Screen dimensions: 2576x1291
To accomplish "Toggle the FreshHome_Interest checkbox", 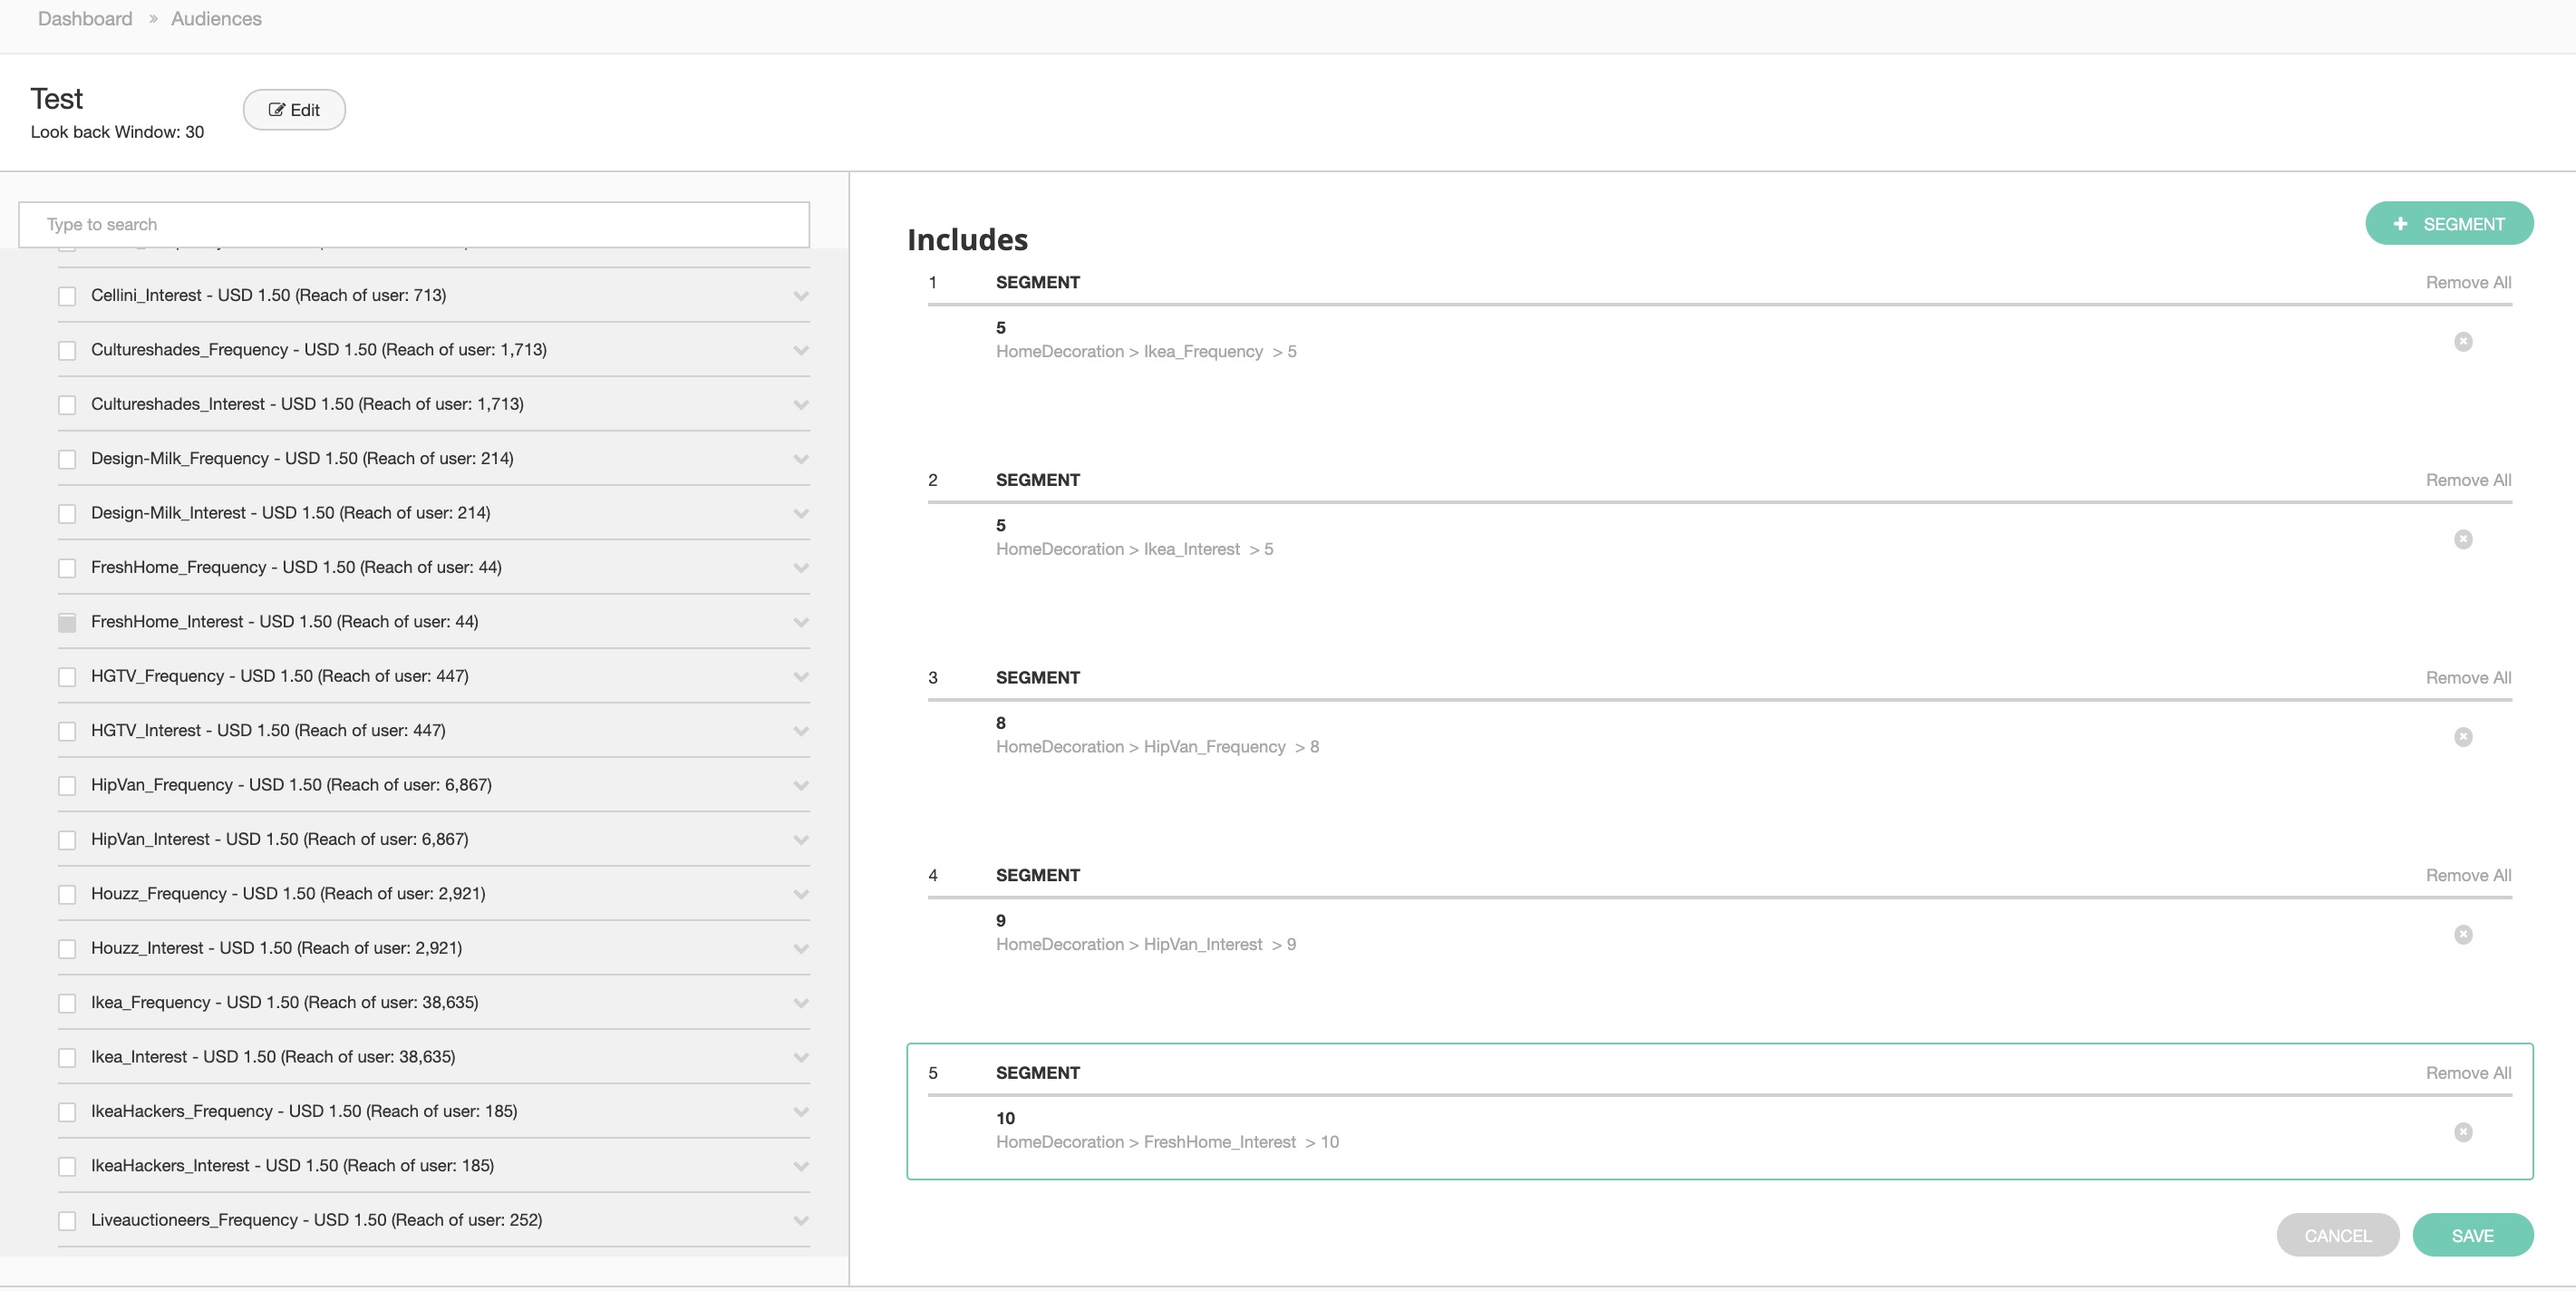I will (x=67, y=623).
